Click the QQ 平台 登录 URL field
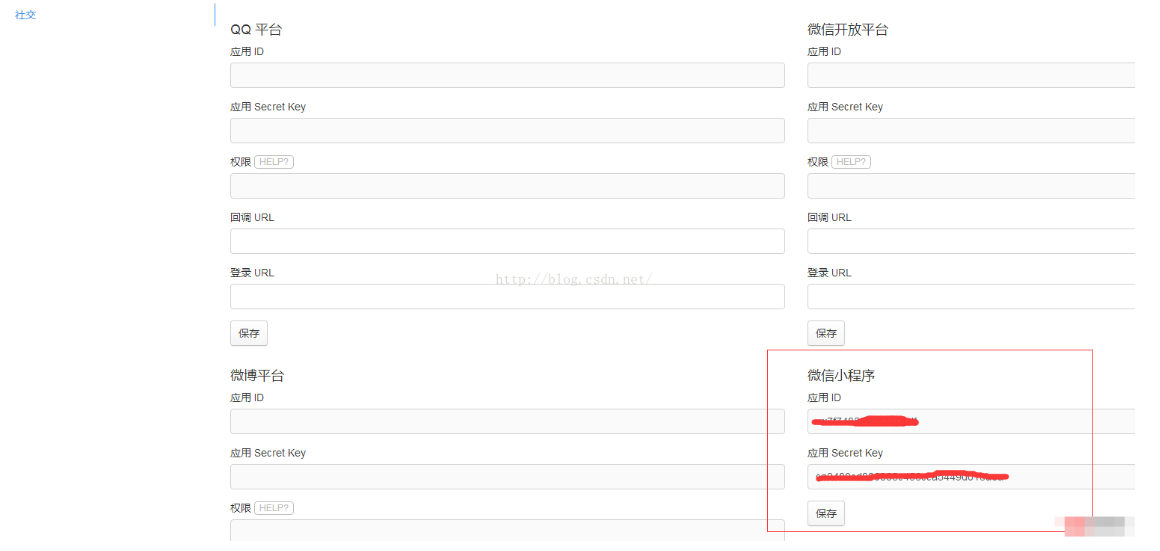This screenshot has height=551, width=1160. 508,297
